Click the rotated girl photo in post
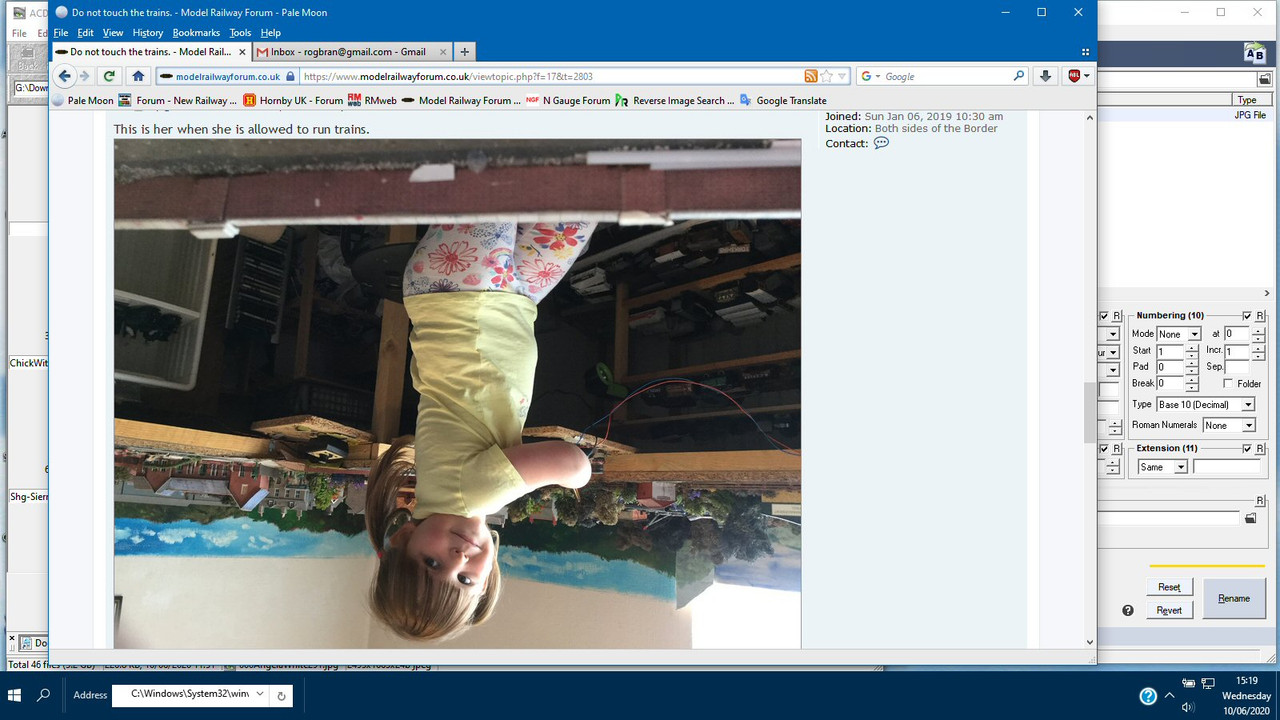The width and height of the screenshot is (1280, 720). point(457,394)
